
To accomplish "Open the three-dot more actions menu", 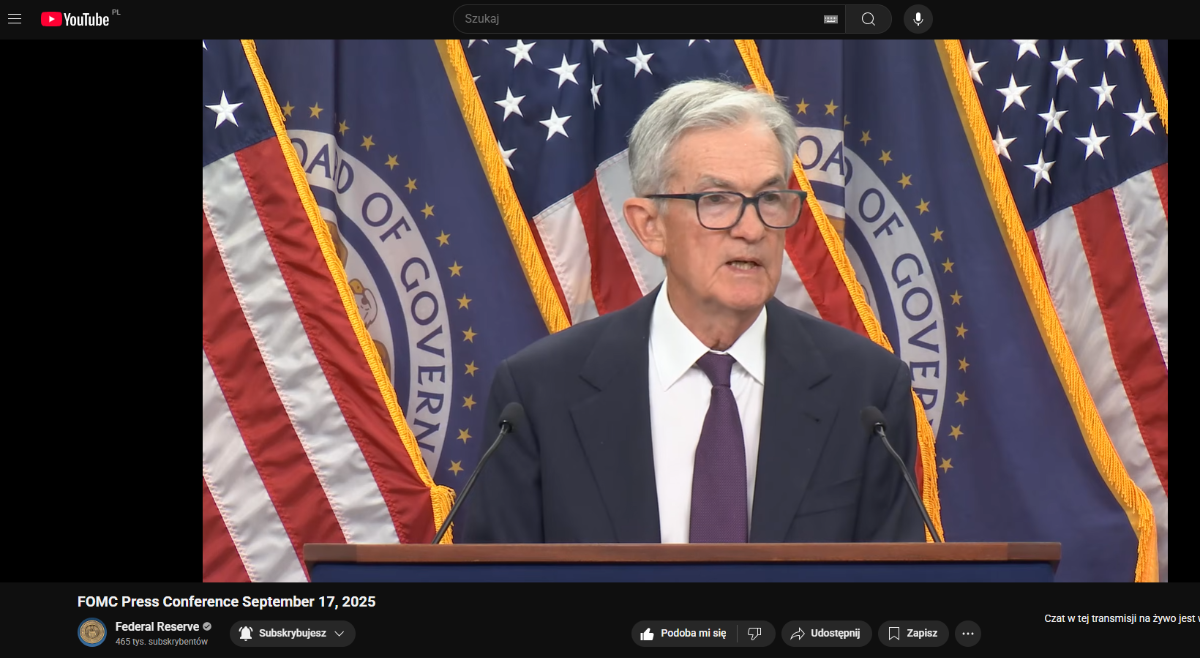I will [967, 633].
